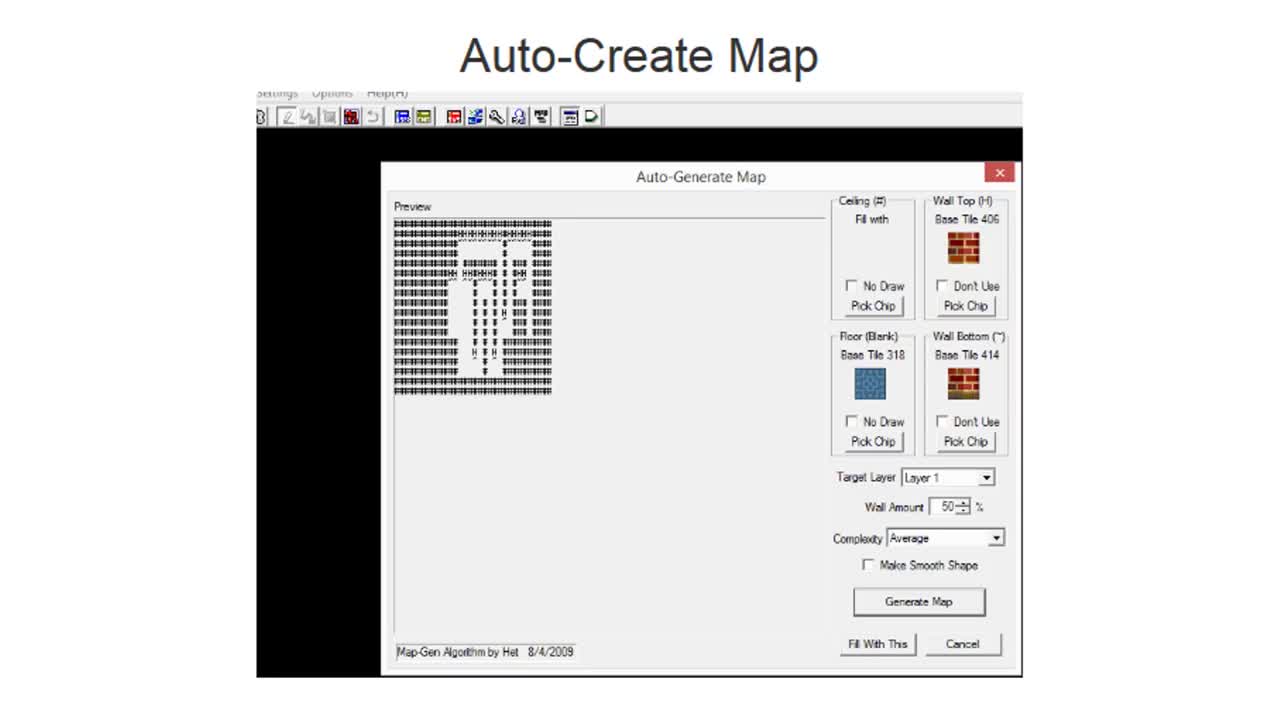Image resolution: width=1280 pixels, height=720 pixels.
Task: Select the line fill tool next to pencil
Action: coord(308,117)
